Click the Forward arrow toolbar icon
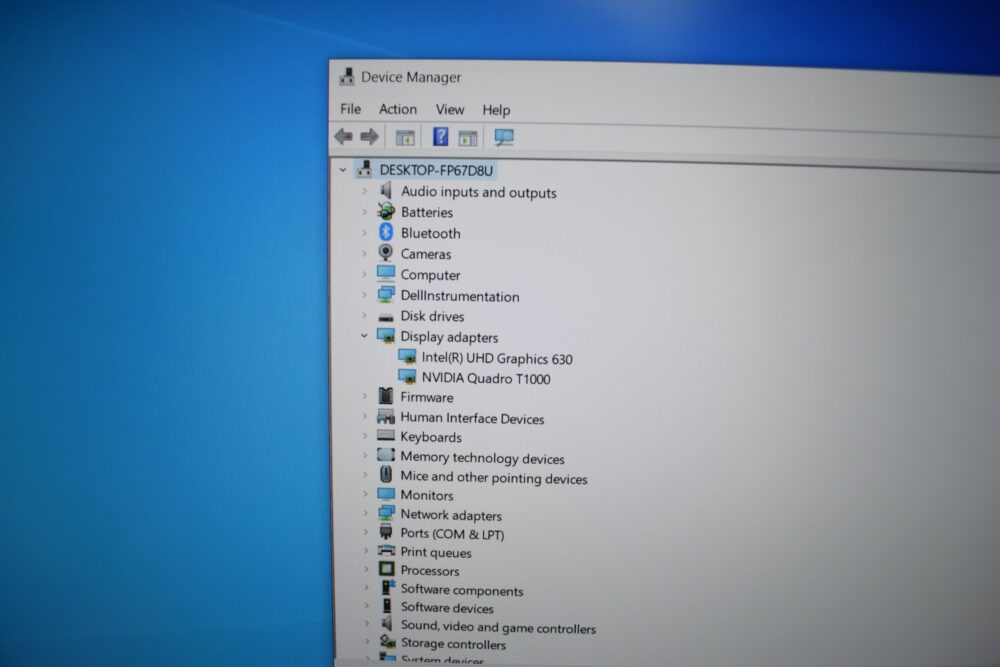This screenshot has width=1000, height=667. point(369,136)
